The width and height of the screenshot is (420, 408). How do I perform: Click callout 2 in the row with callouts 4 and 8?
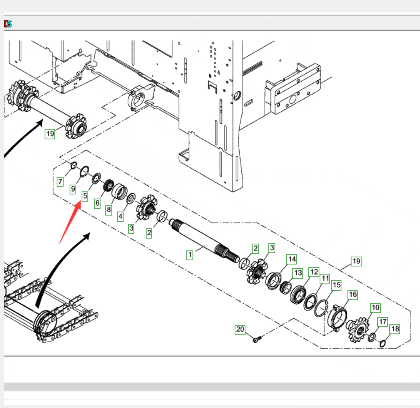click(x=149, y=233)
